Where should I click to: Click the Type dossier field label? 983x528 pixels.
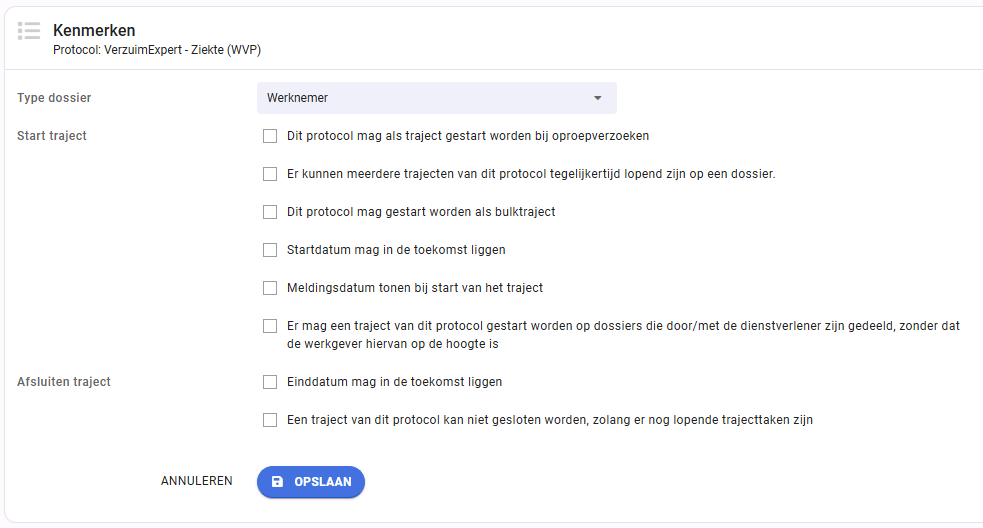54,98
